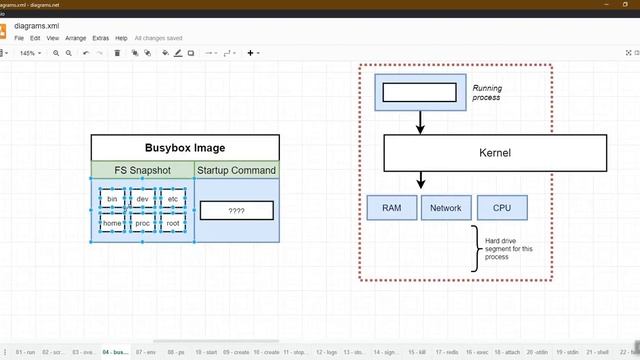
Task: Switch to the 10 - start page tab
Action: (206, 352)
